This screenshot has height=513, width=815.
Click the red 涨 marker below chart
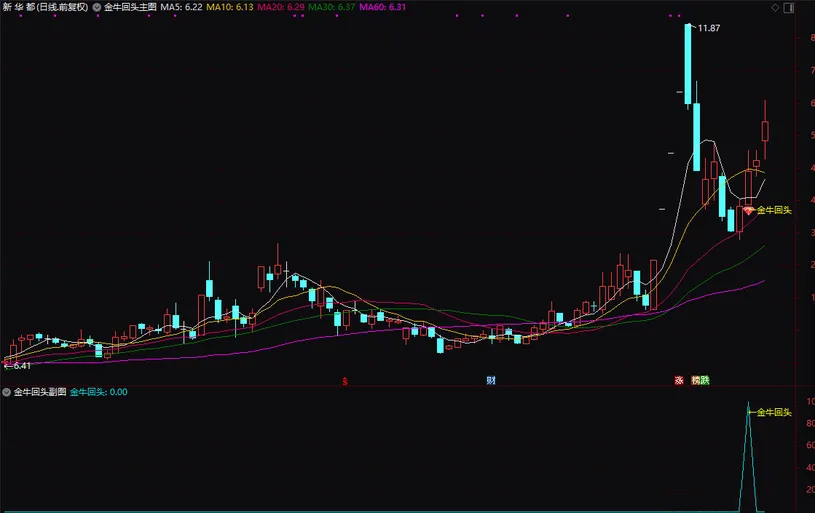(679, 381)
